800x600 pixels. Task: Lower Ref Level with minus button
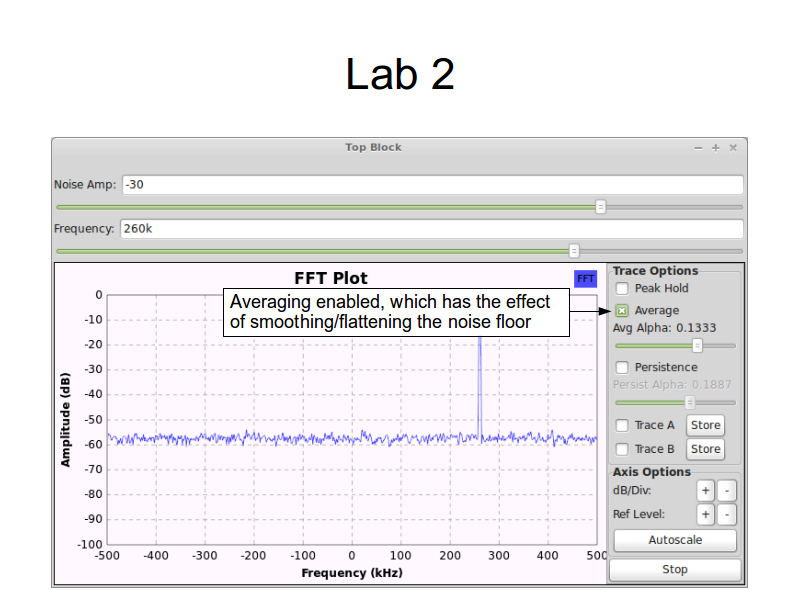pyautogui.click(x=727, y=515)
